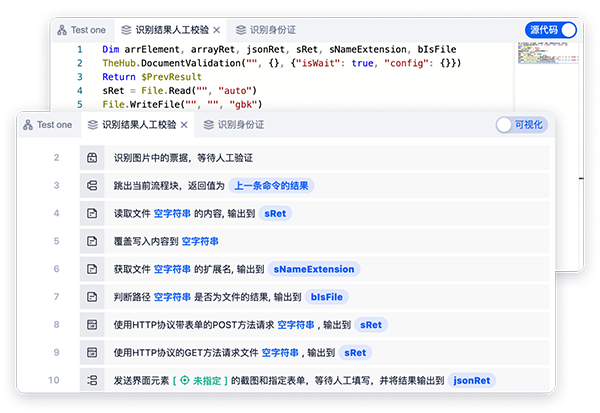The height and width of the screenshot is (413, 600).
Task: Click the row 4 read file command icon
Action: (x=92, y=214)
